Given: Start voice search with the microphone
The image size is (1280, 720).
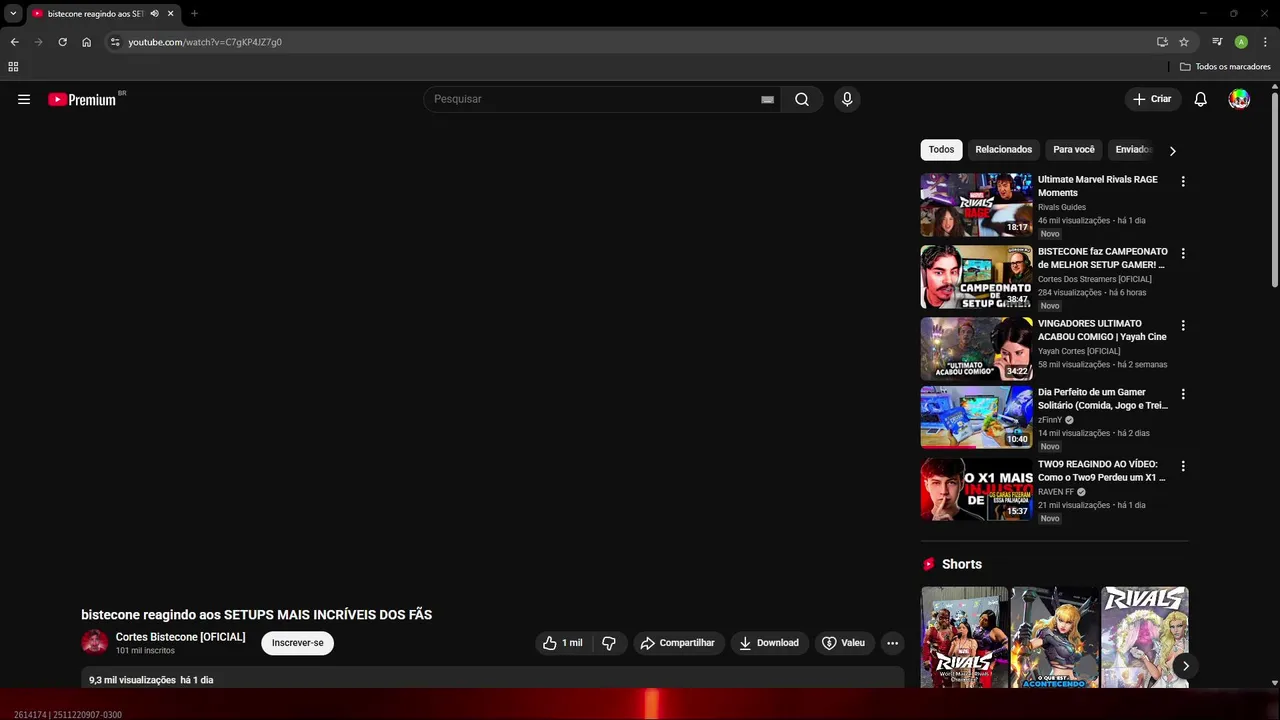Looking at the screenshot, I should pyautogui.click(x=847, y=99).
